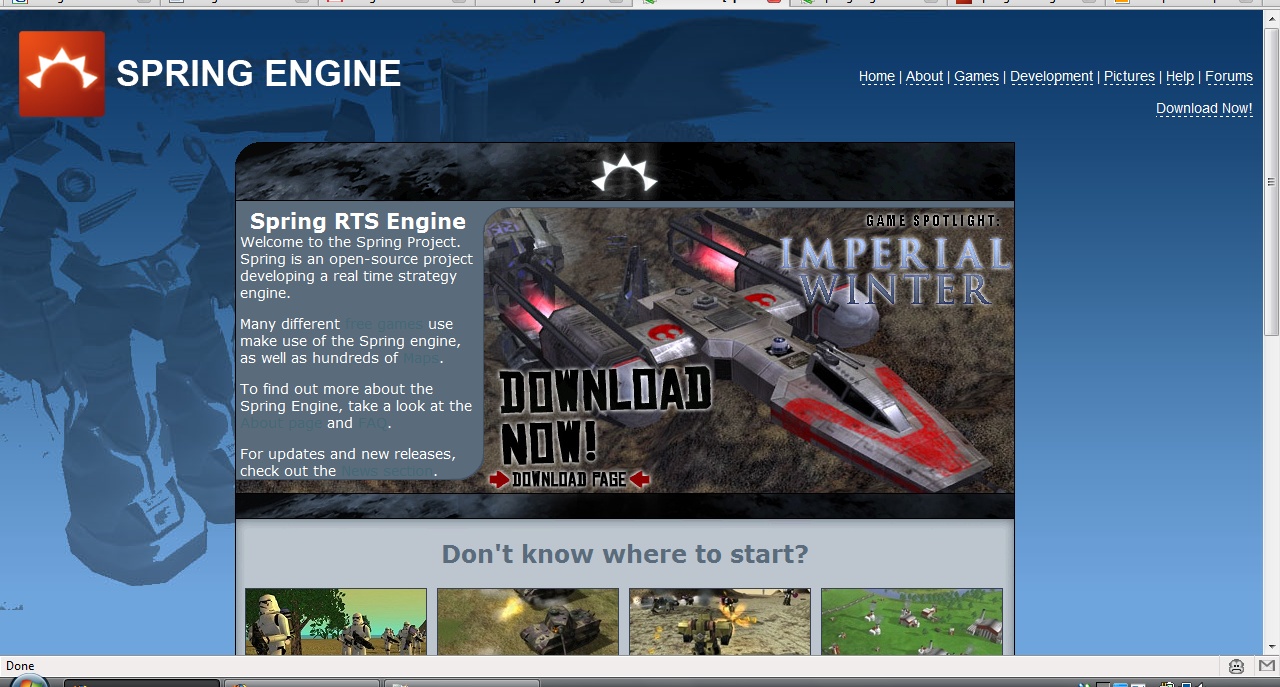Click the red arrow left of DOWNLOAD PAGE
The width and height of the screenshot is (1280, 687).
coord(499,480)
